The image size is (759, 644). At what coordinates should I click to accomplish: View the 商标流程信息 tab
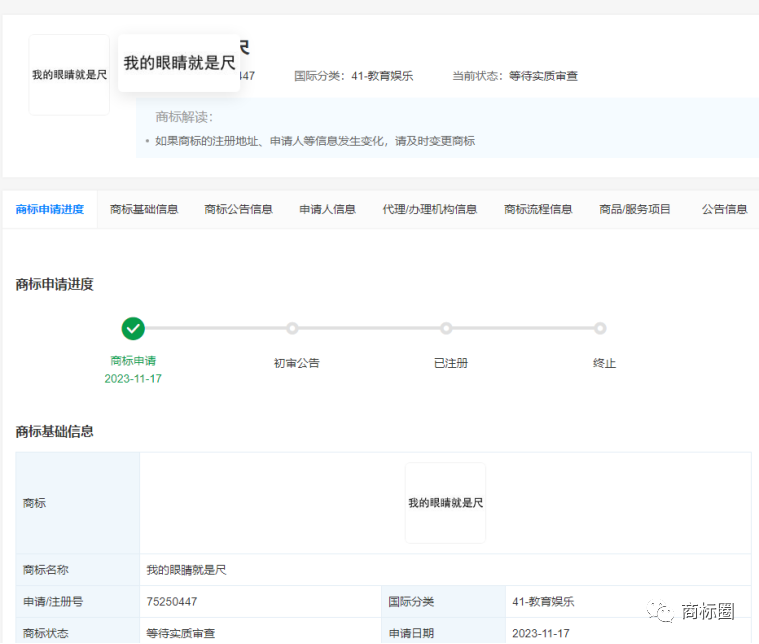click(538, 209)
